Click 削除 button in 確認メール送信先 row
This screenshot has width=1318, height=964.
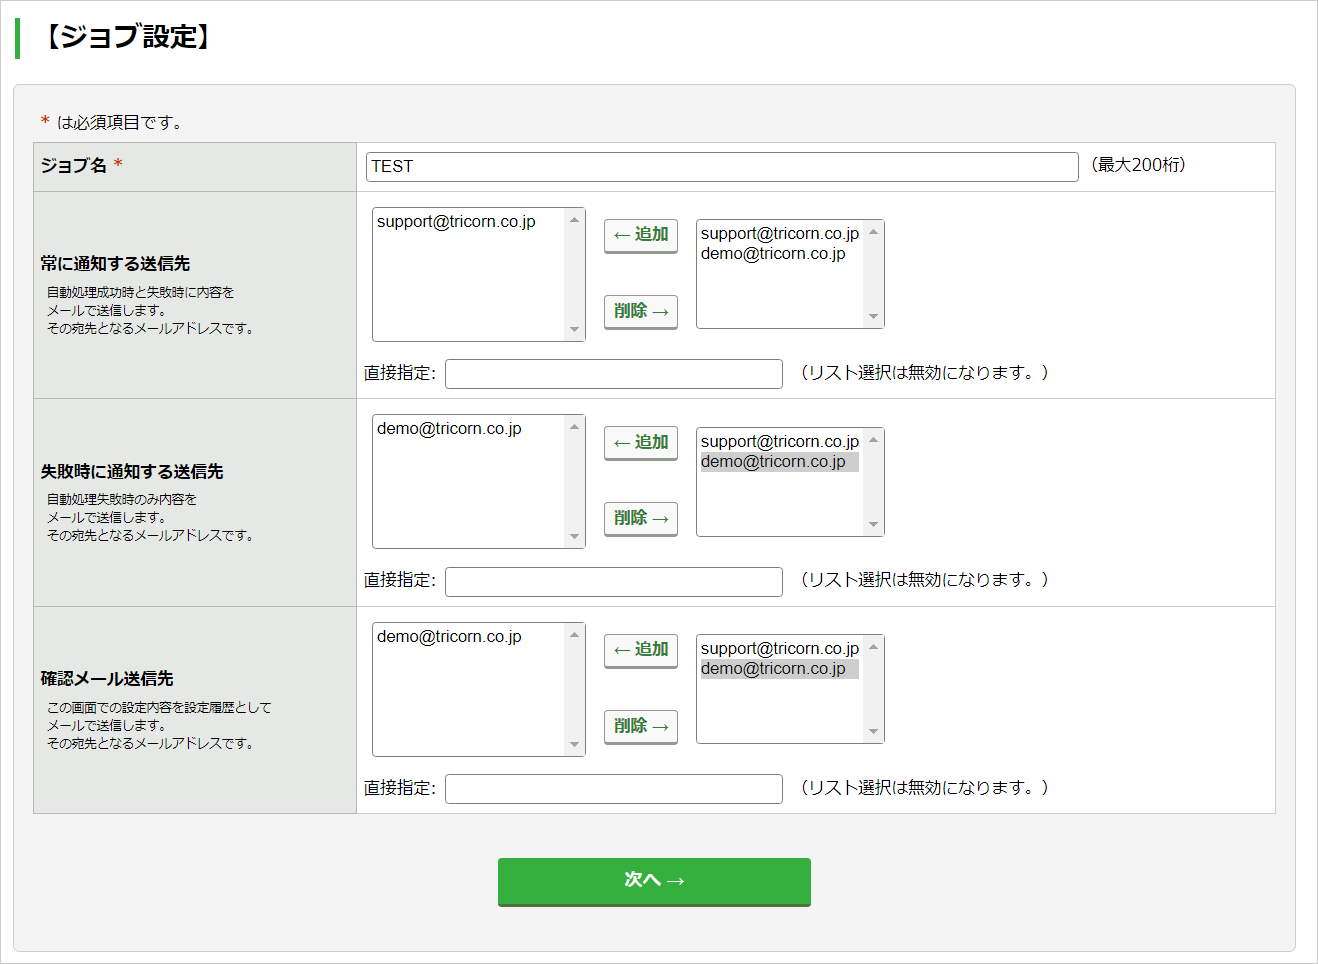click(641, 726)
